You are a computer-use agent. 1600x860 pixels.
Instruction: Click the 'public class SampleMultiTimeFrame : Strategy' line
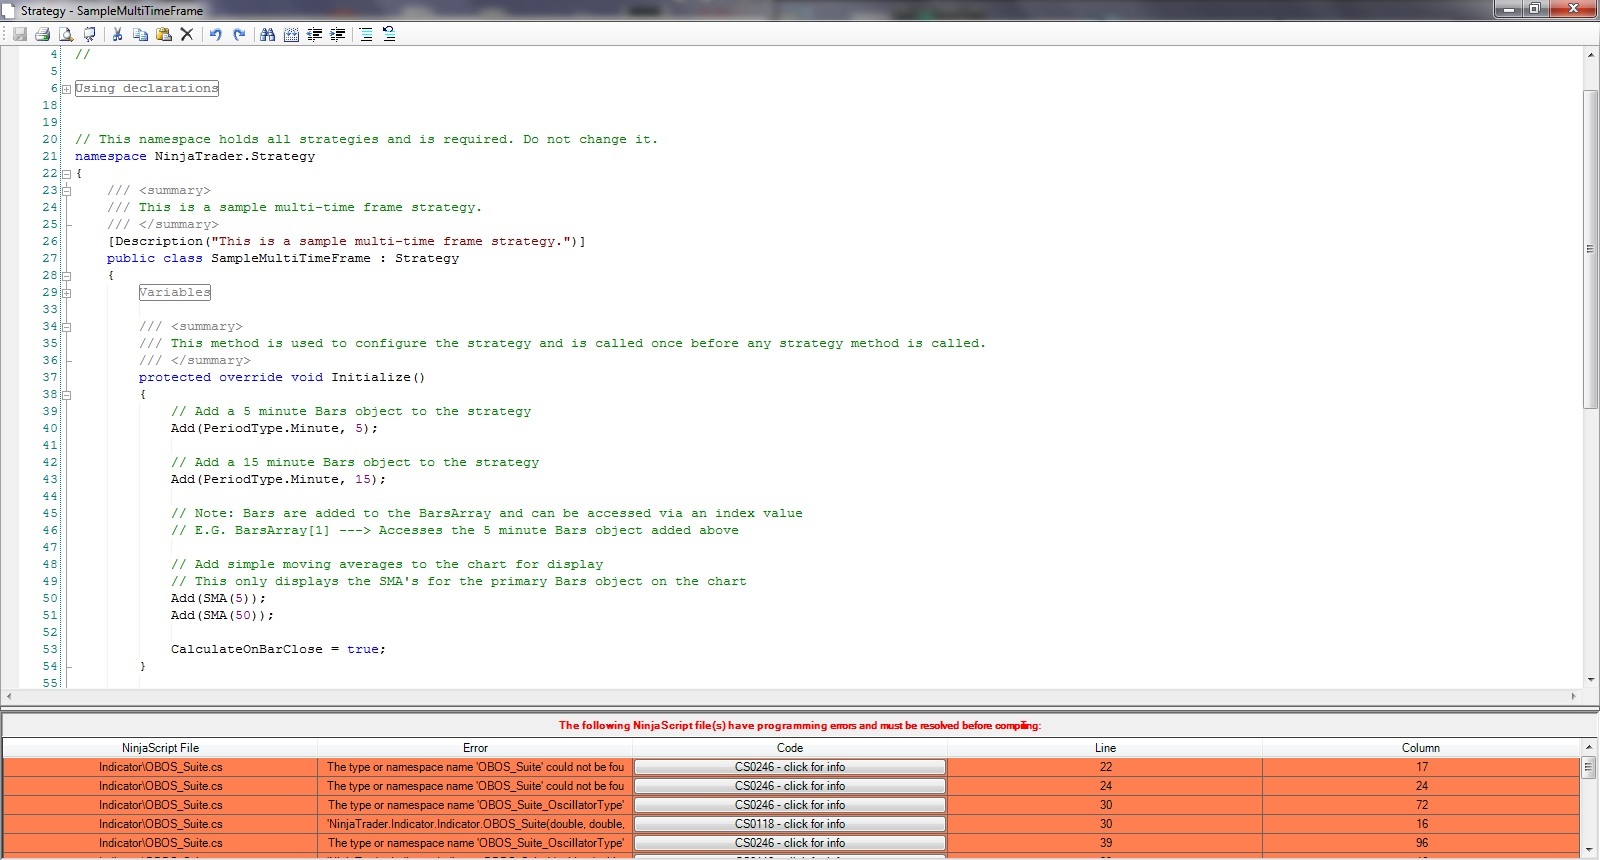tap(283, 258)
